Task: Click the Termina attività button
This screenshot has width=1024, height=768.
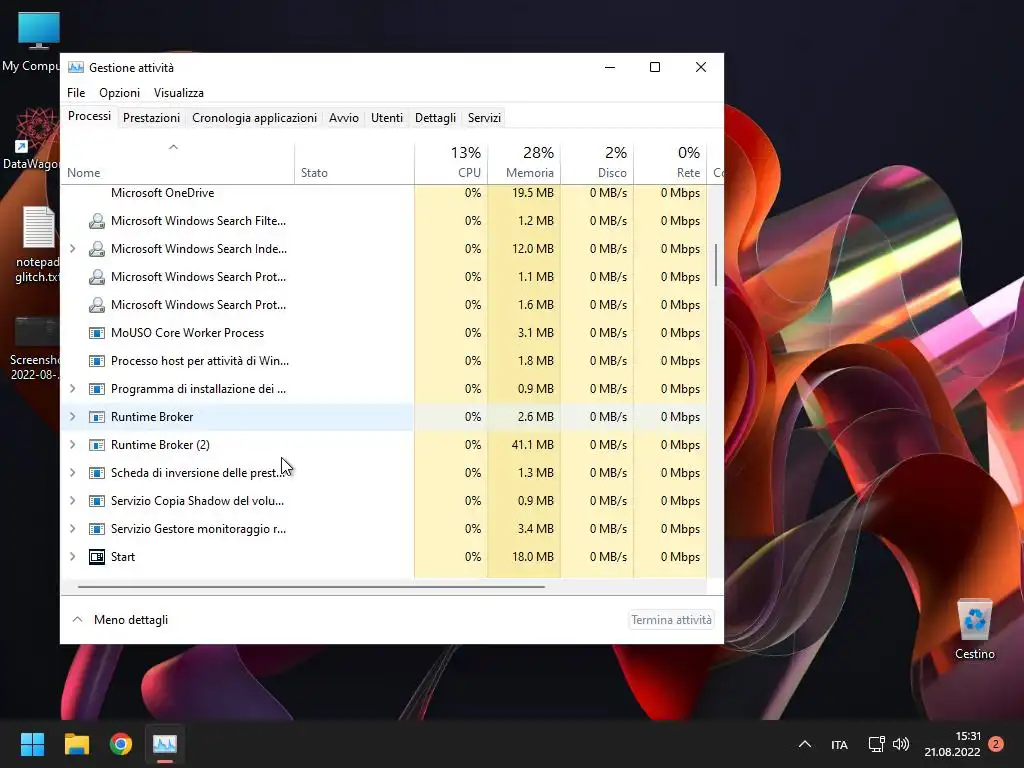Action: [x=671, y=620]
